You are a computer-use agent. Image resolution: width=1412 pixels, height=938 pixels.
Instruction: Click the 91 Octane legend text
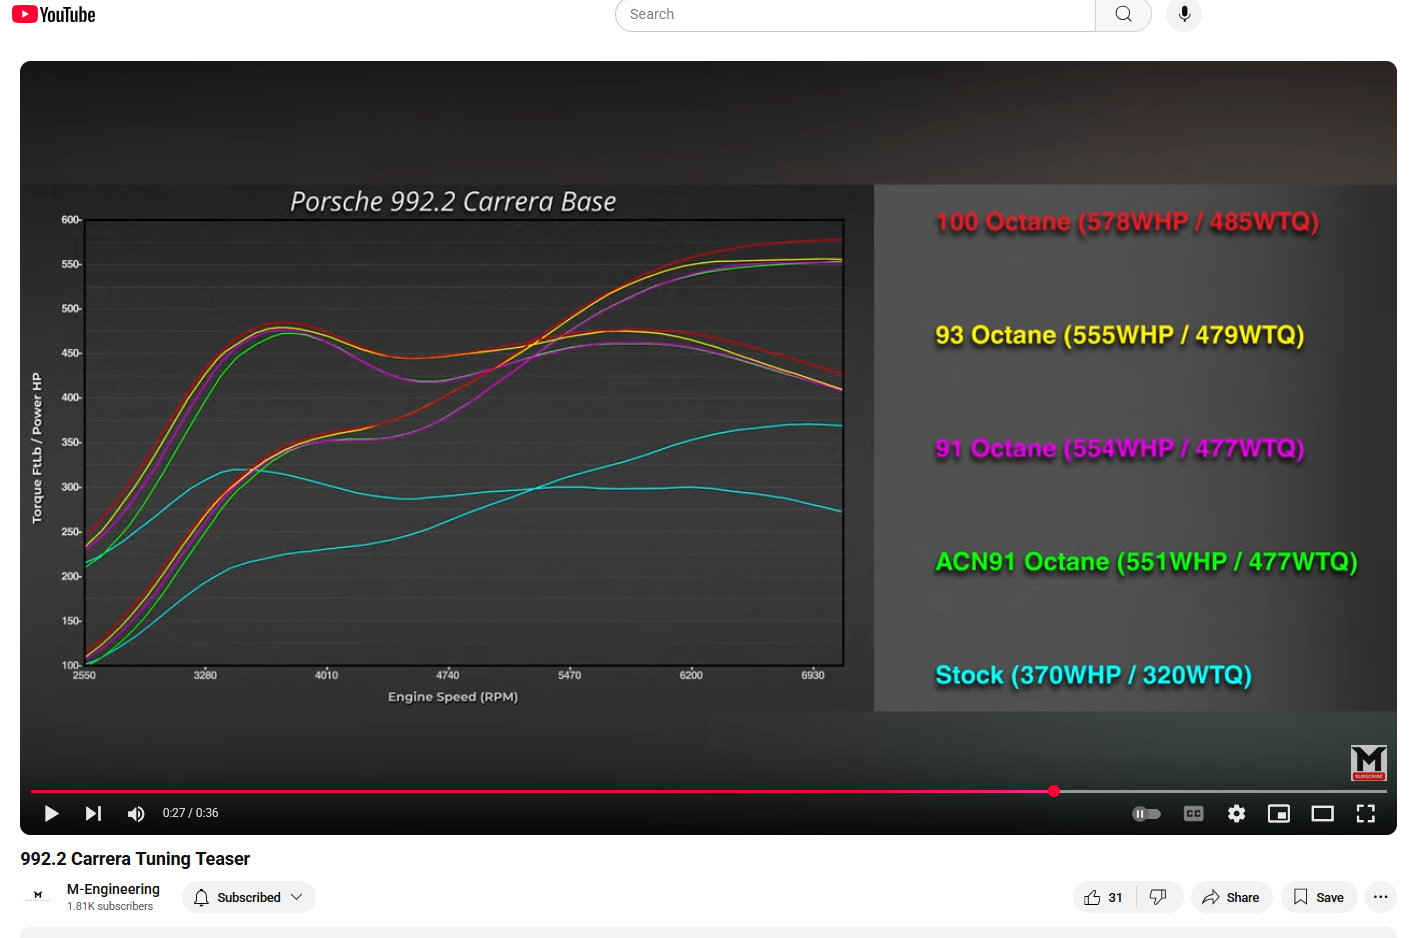[x=1119, y=448]
